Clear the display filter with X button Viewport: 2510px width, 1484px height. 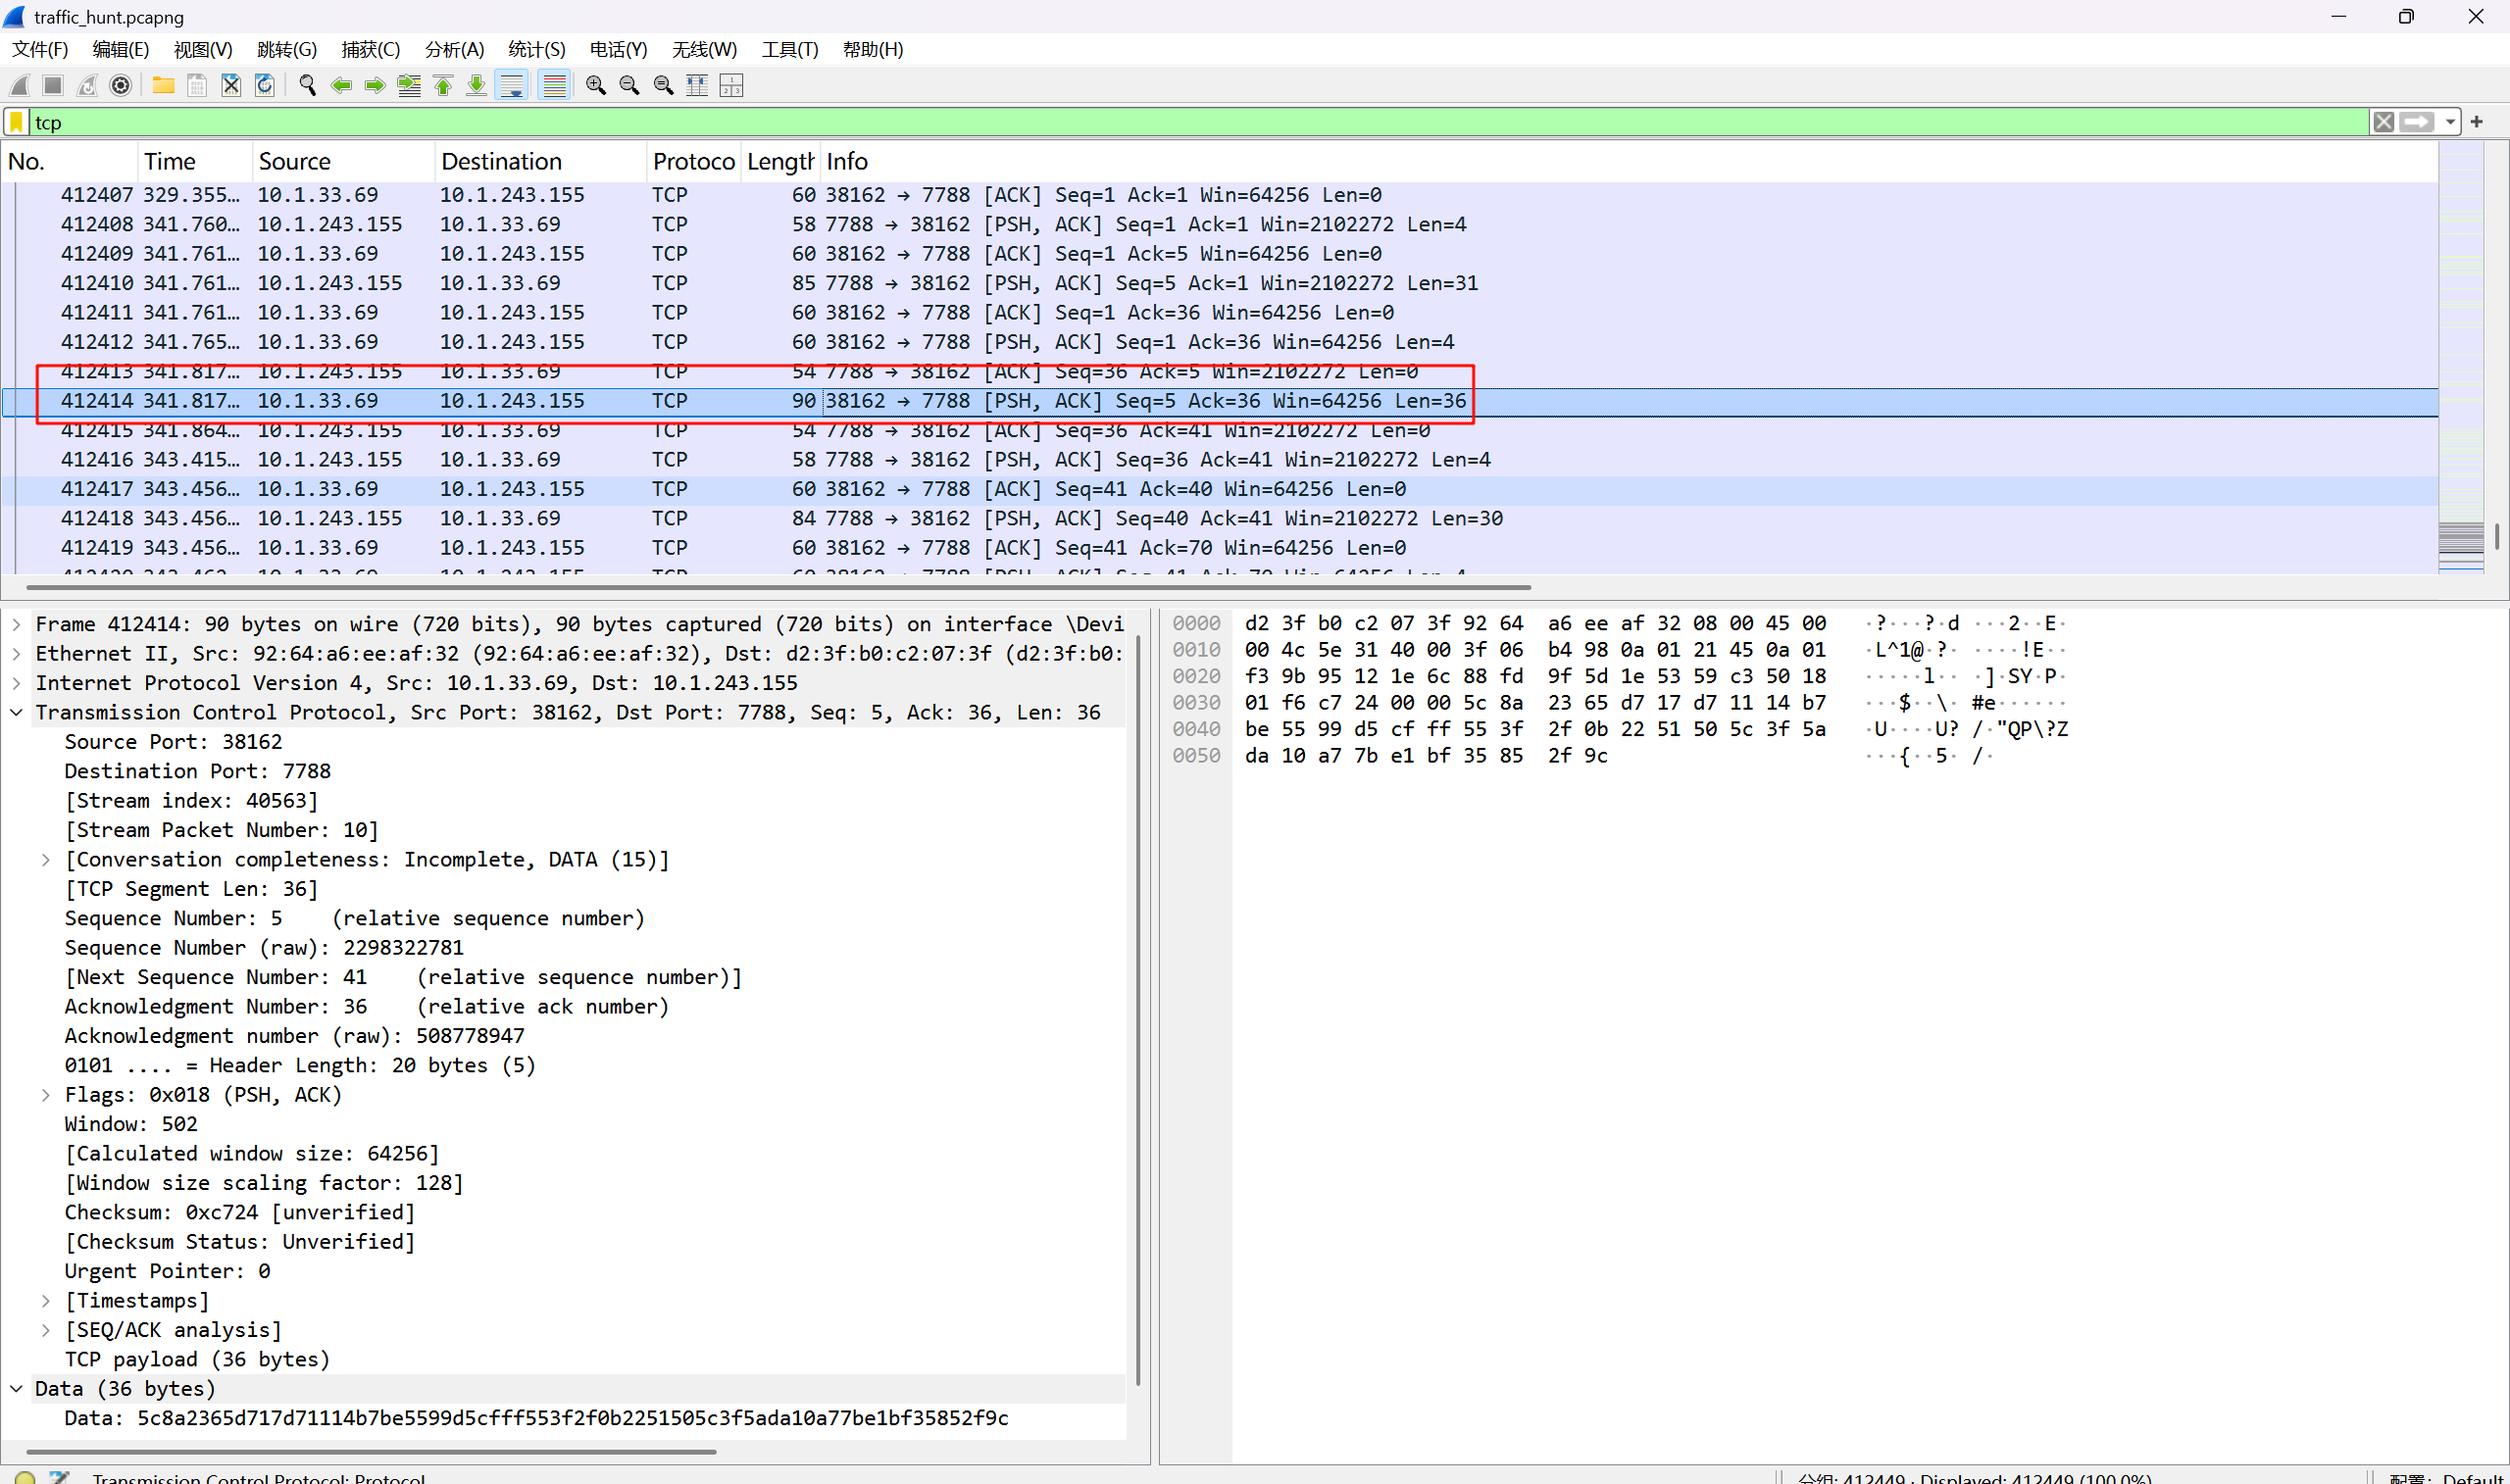2383,122
